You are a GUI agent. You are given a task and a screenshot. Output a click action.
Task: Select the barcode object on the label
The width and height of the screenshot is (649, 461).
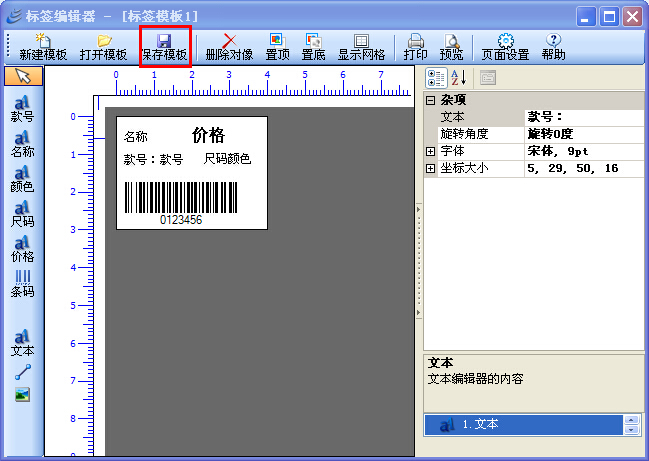181,198
